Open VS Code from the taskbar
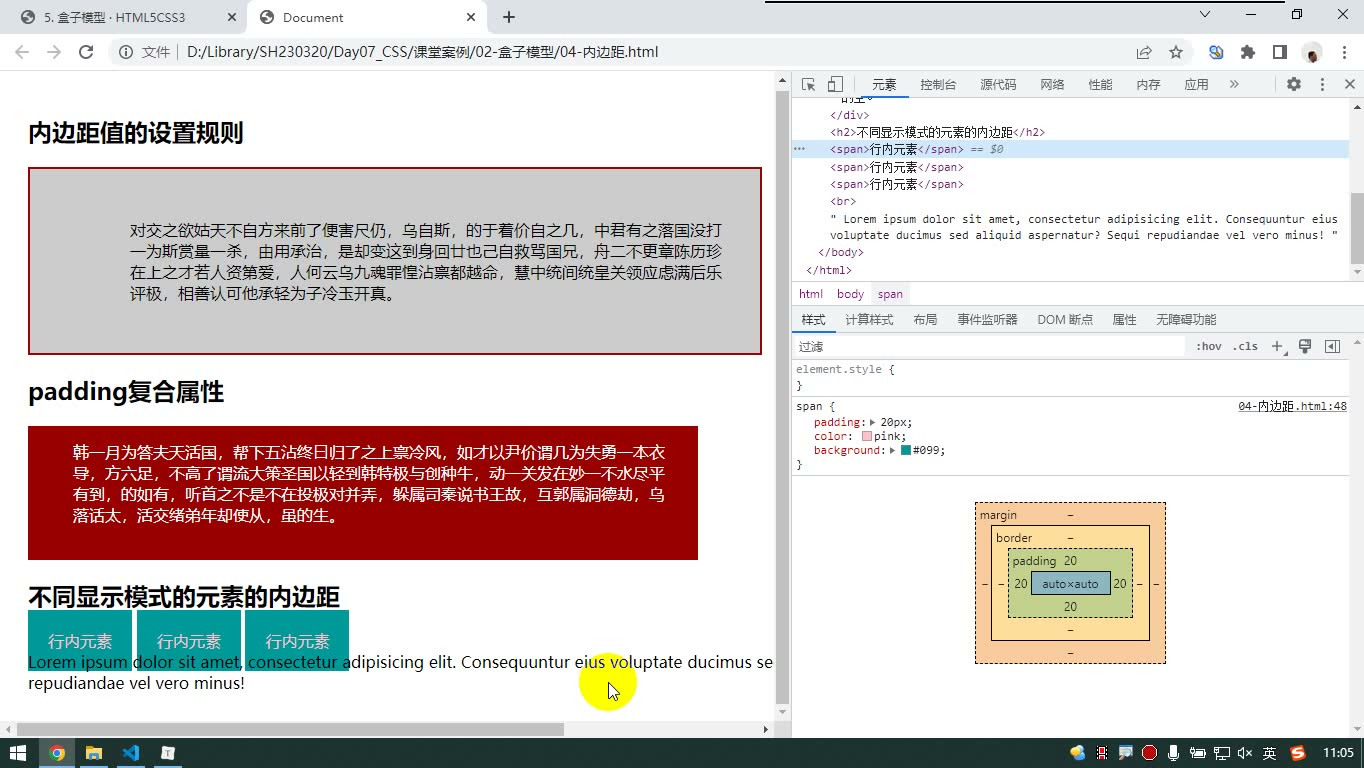Viewport: 1364px width, 768px height. pos(131,753)
